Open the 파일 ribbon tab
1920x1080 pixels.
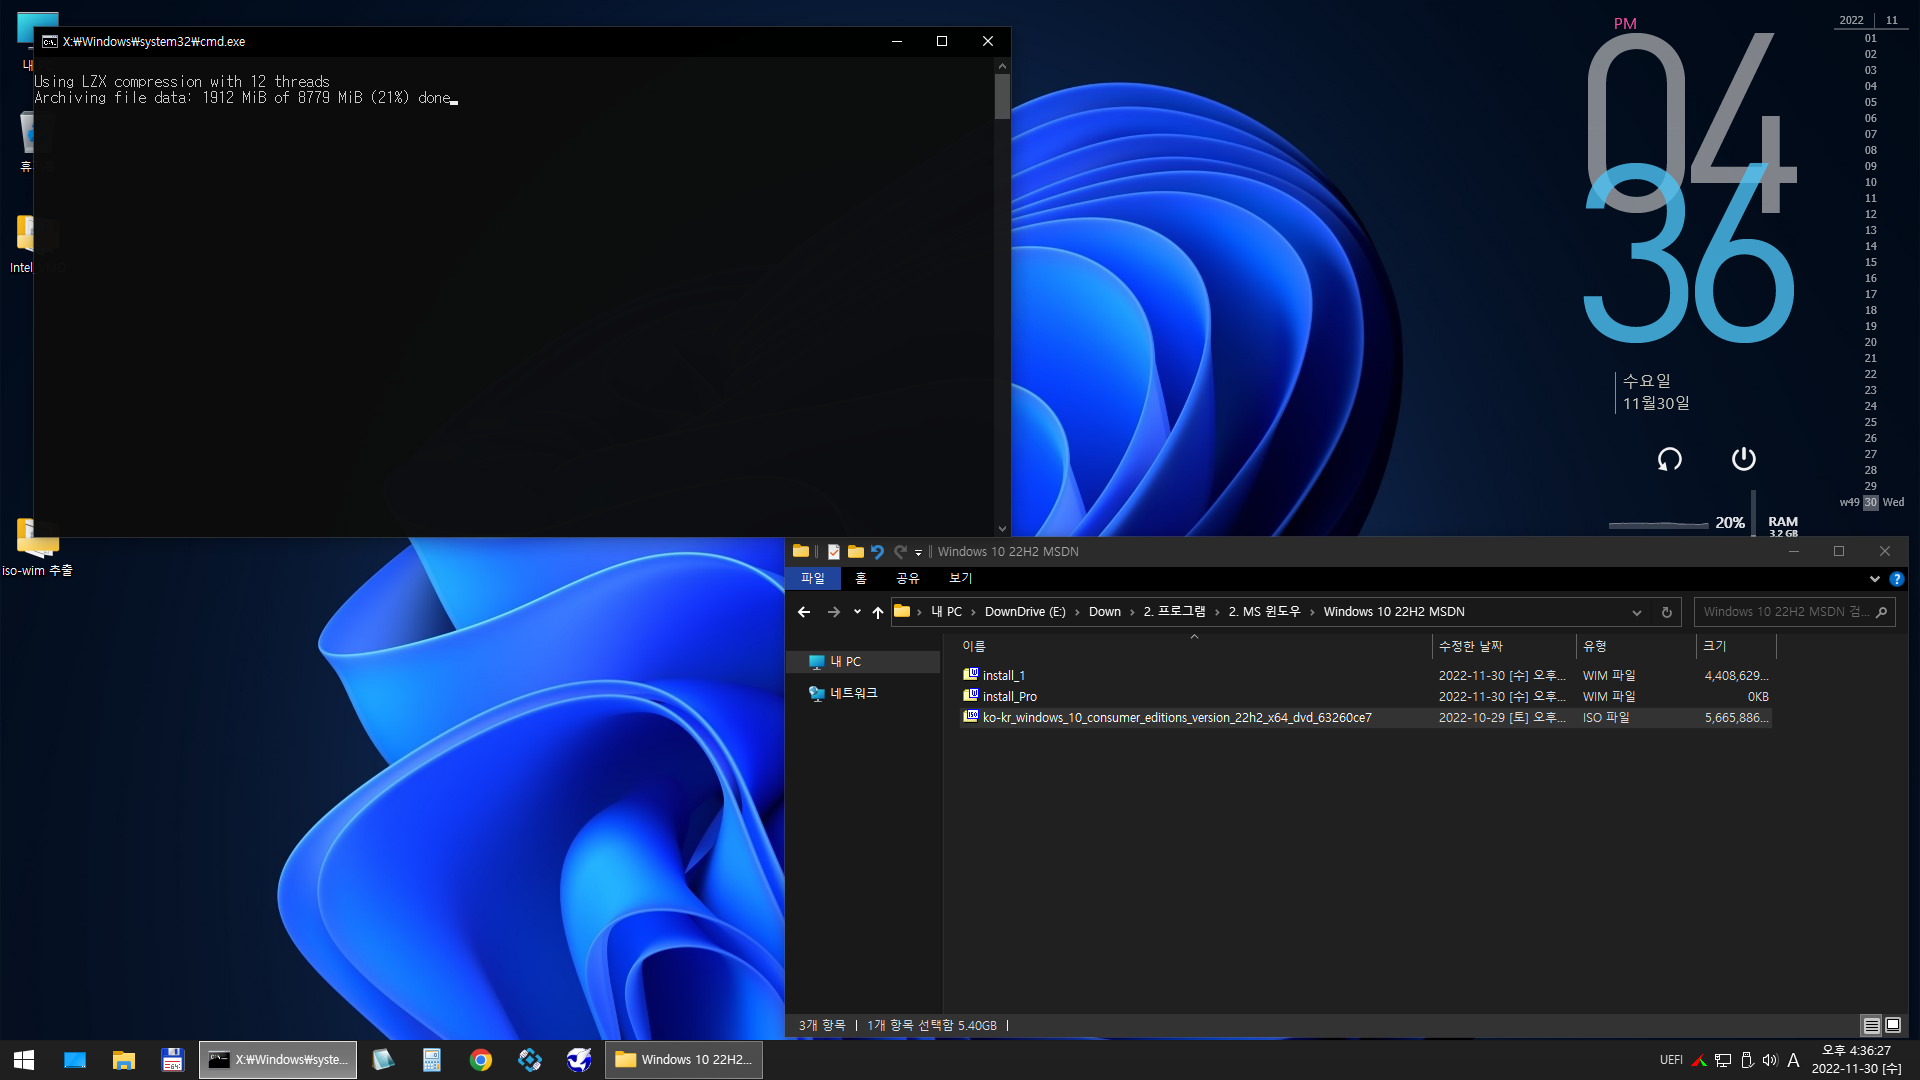click(813, 578)
